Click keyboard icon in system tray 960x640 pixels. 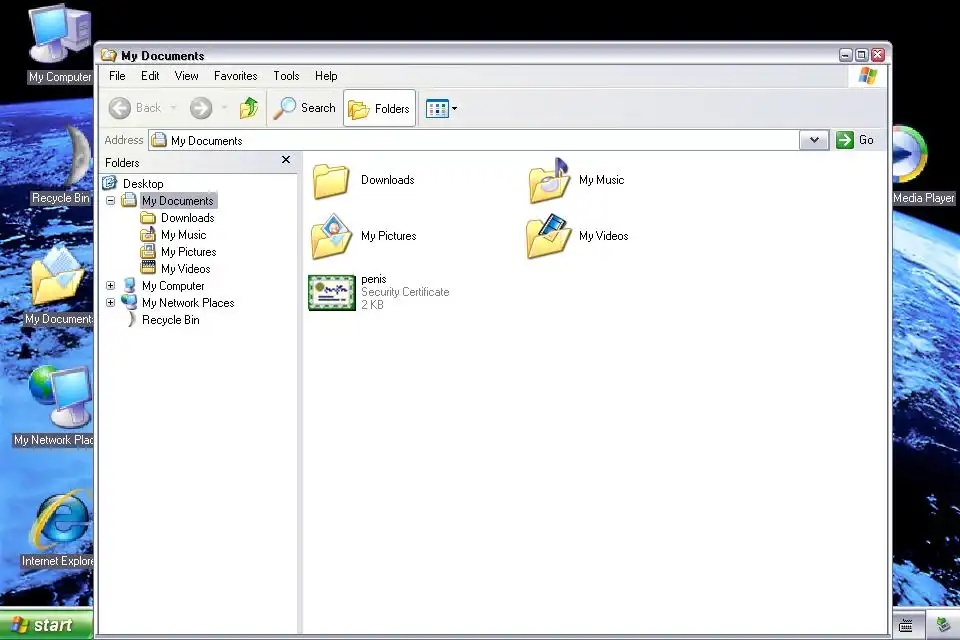[906, 625]
